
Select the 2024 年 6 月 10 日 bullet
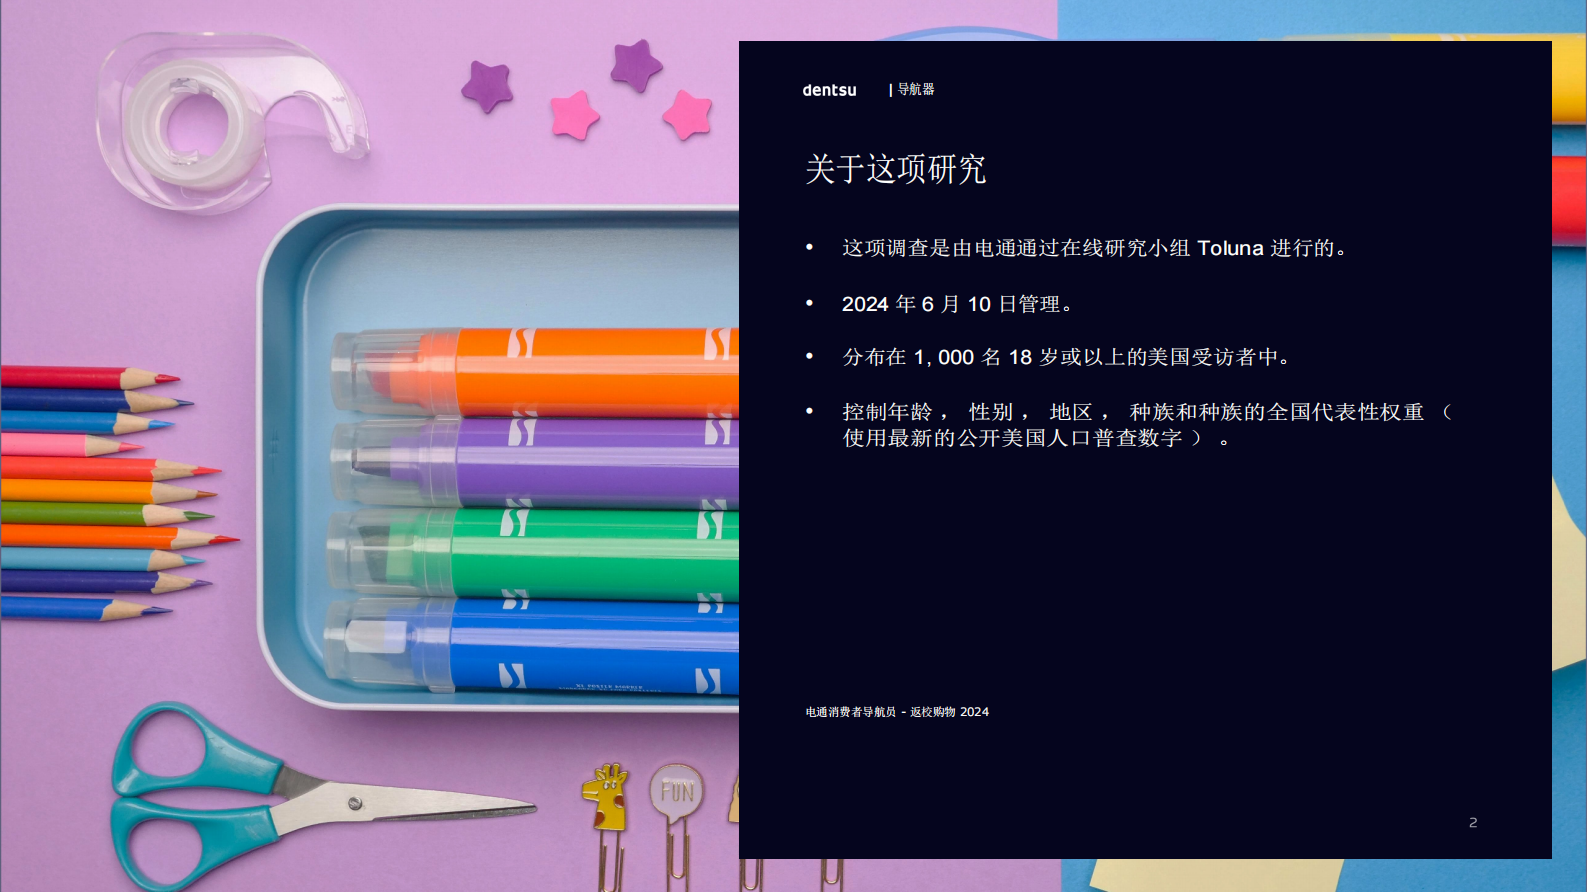point(957,304)
